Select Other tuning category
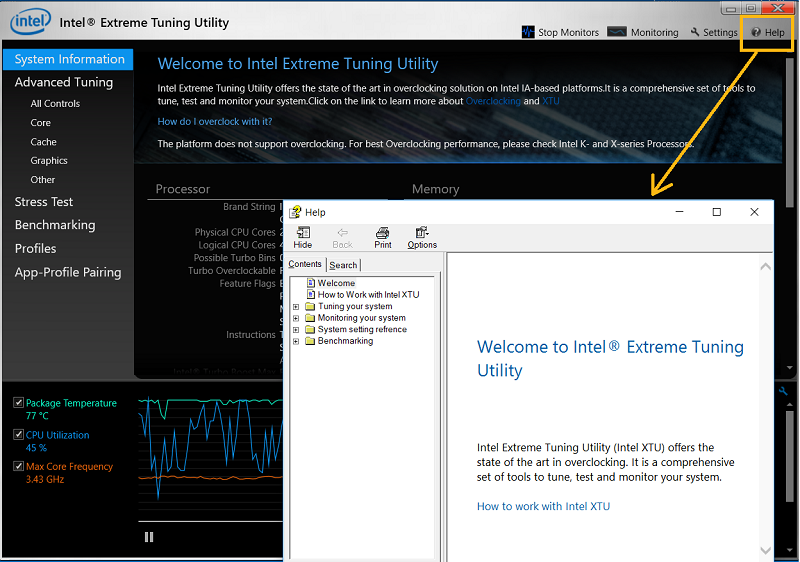The image size is (800, 562). 42,180
